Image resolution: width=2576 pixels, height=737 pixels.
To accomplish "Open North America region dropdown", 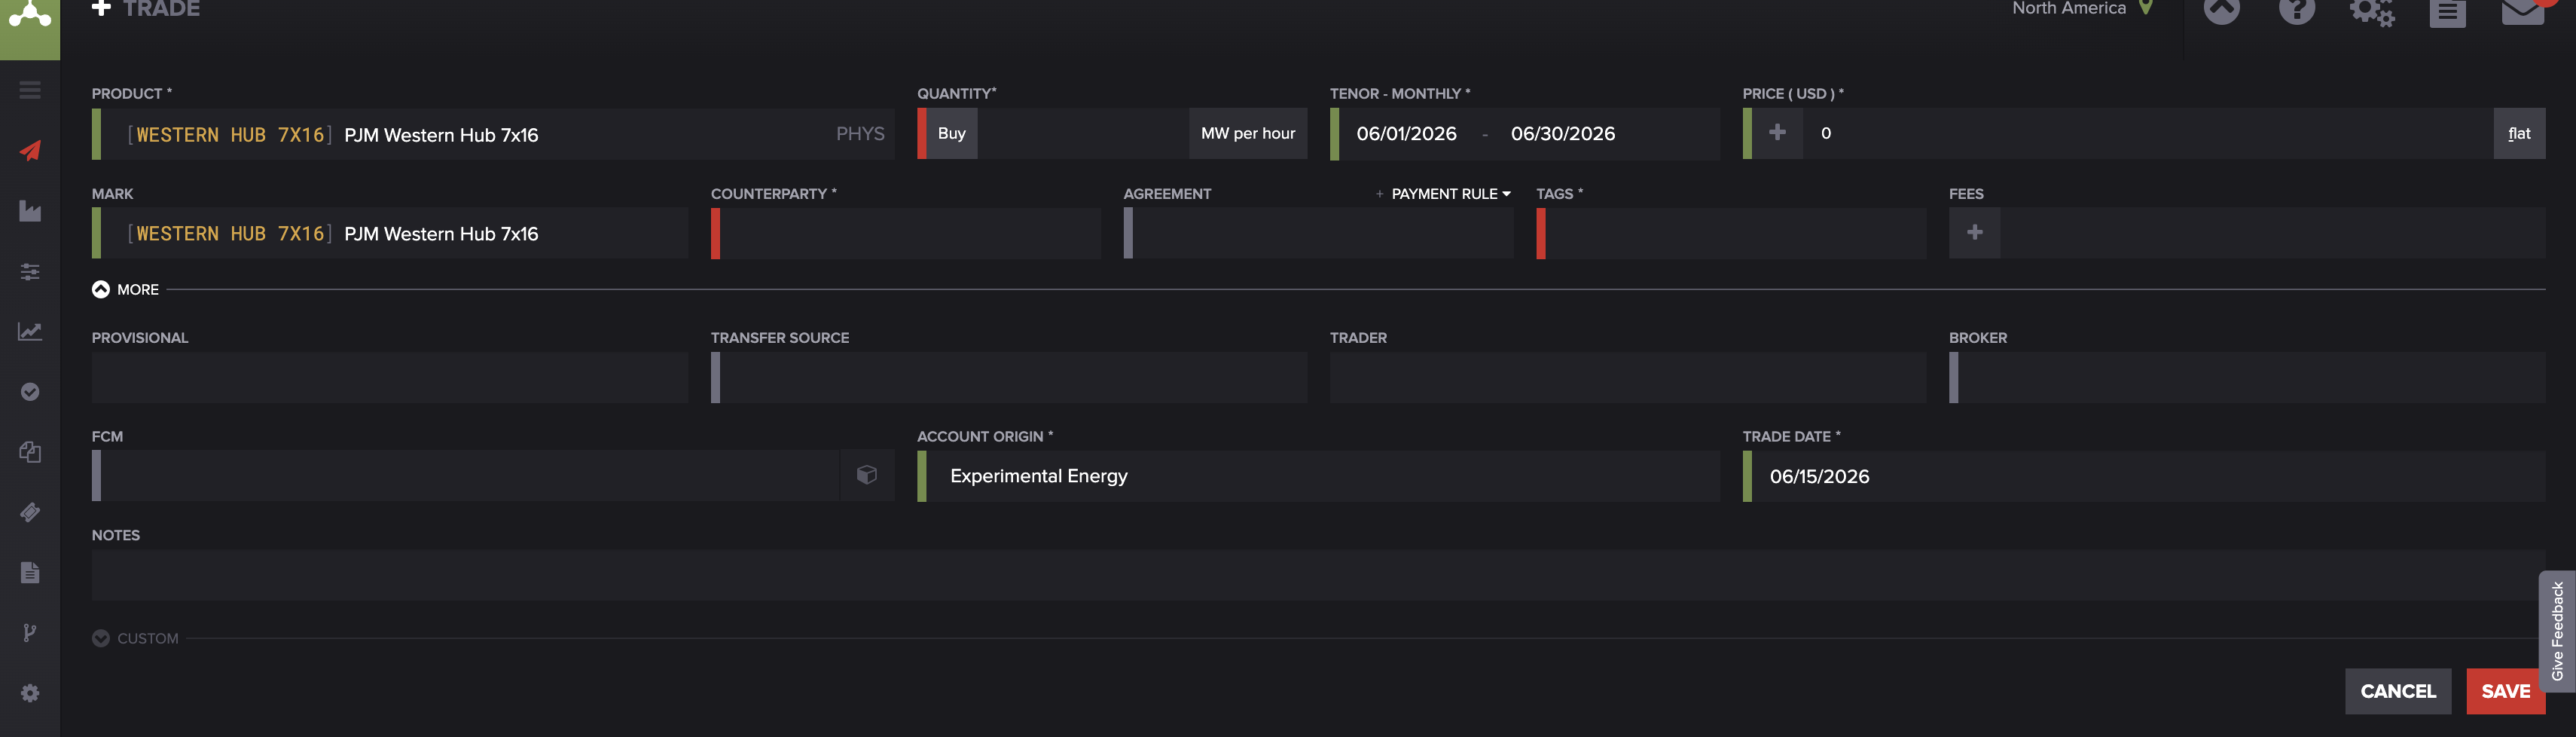I will pyautogui.click(x=2081, y=8).
